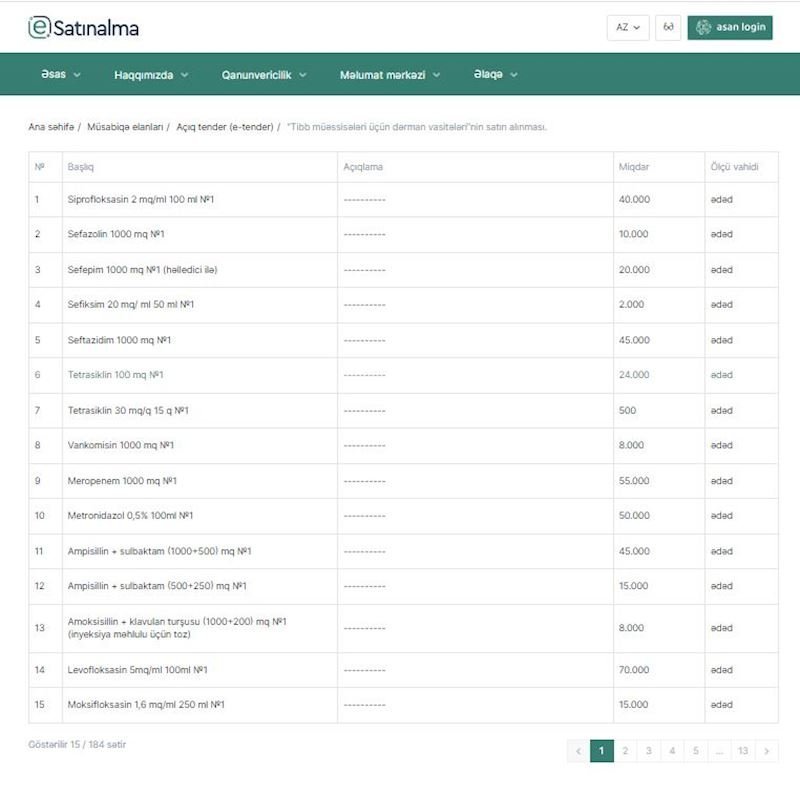Click the Tetrasiklin 100 mq №1 row

pos(115,375)
